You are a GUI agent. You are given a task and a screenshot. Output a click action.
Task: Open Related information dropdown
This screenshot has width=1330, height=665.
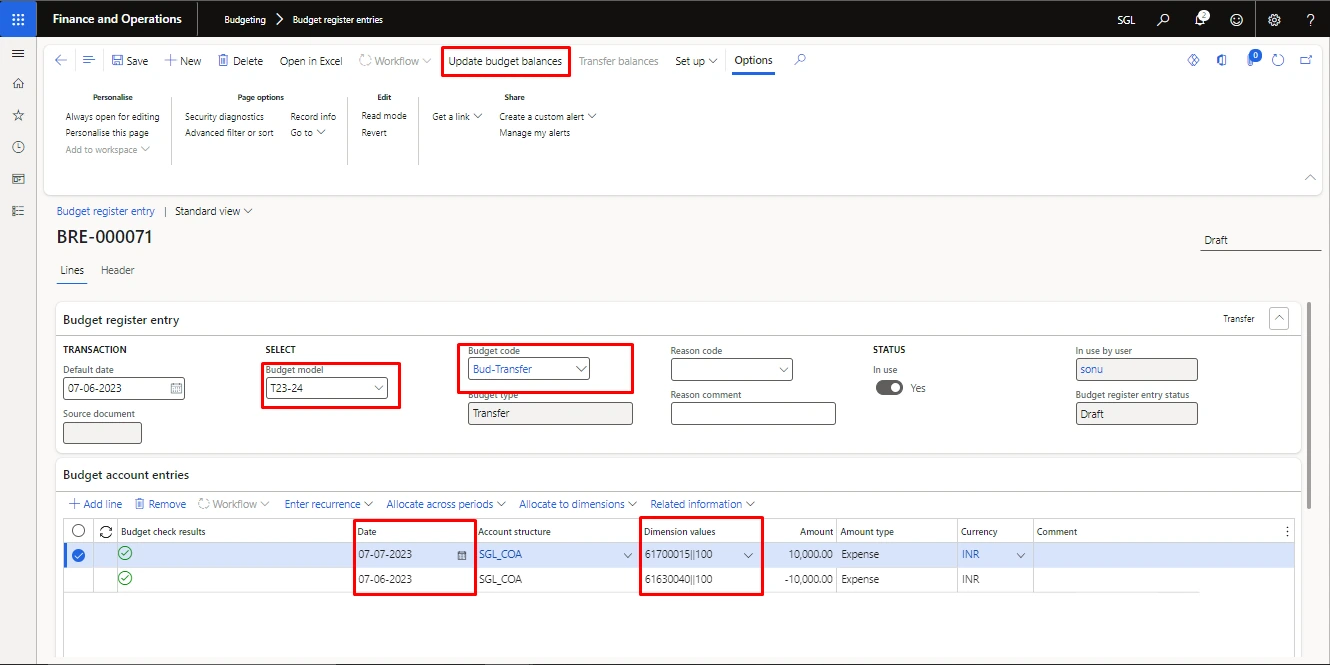tap(702, 504)
